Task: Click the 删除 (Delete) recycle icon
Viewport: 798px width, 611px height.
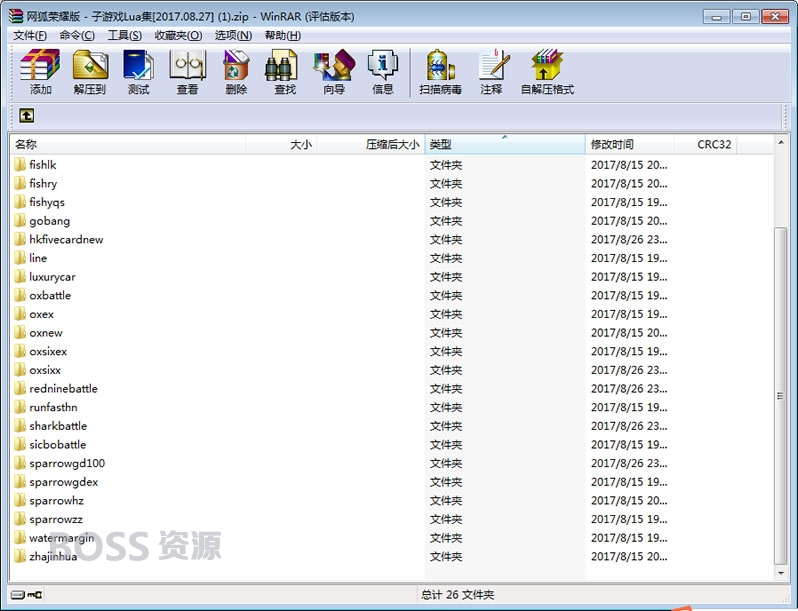Action: coord(236,65)
